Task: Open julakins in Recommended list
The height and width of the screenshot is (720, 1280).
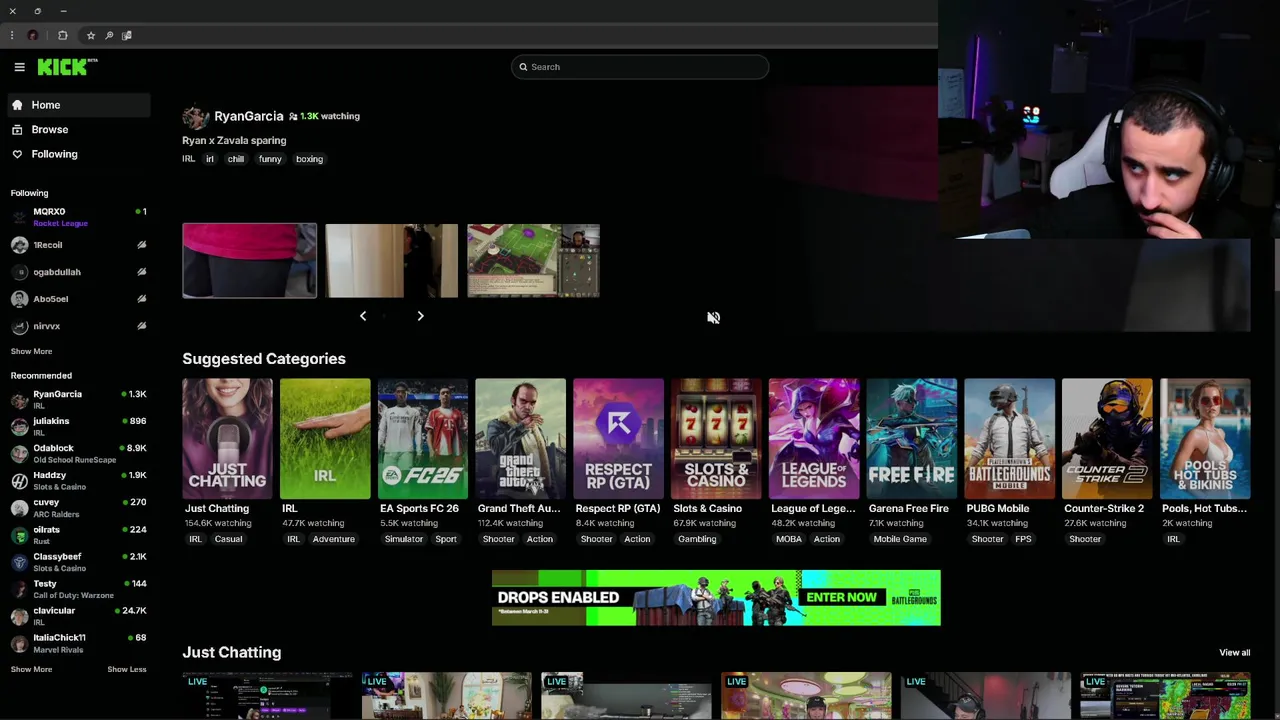Action: click(79, 426)
